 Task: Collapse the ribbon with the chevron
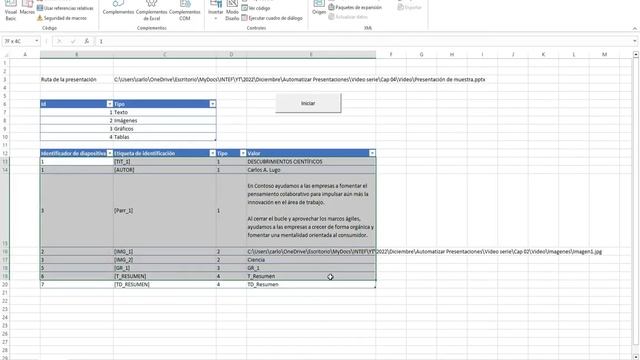(635, 28)
